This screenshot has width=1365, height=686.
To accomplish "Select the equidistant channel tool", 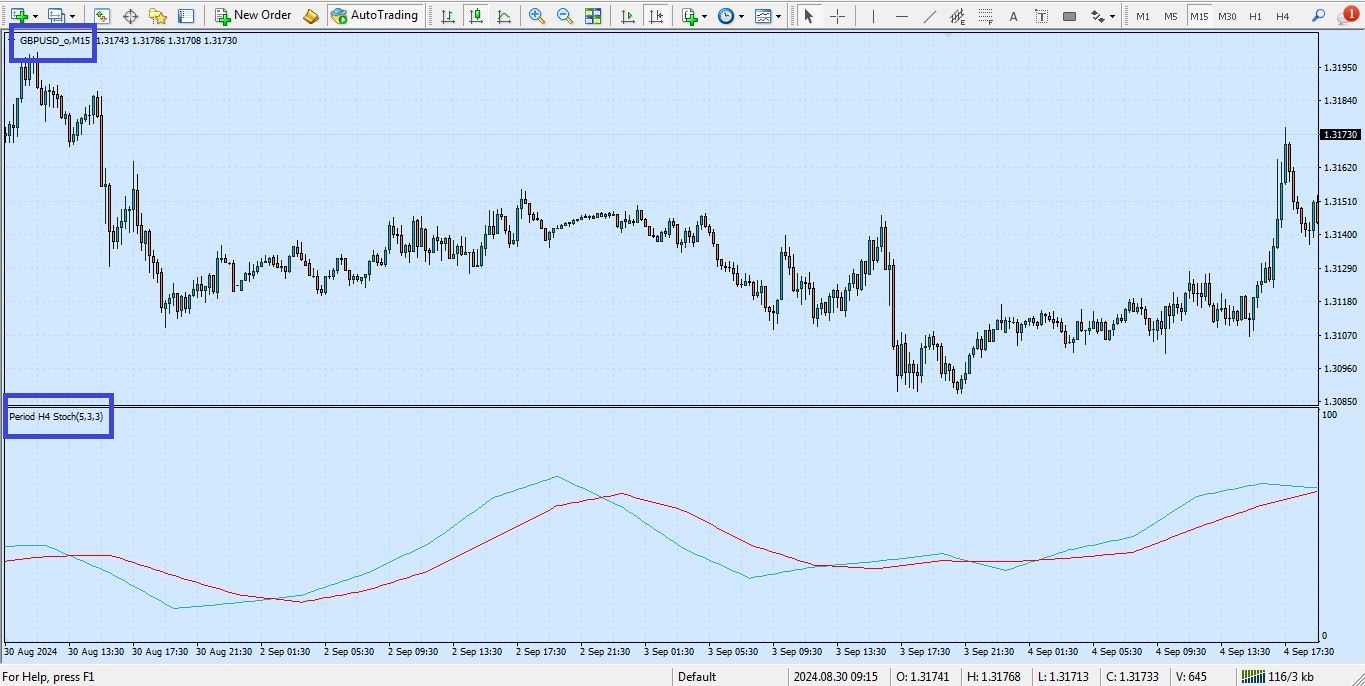I will click(x=957, y=16).
